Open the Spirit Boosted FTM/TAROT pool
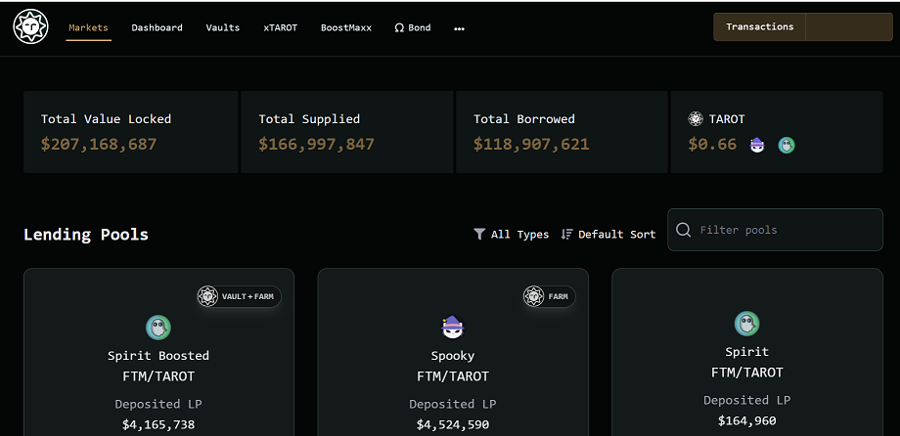The height and width of the screenshot is (436, 900). click(158, 352)
